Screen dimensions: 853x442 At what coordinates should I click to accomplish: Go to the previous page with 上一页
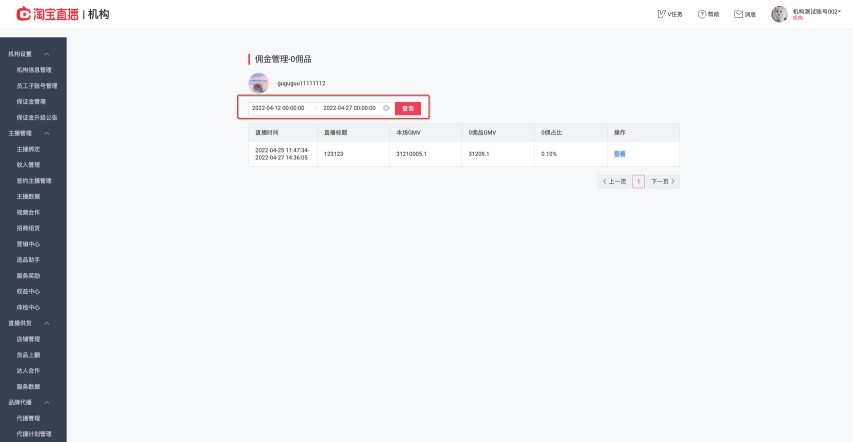click(614, 181)
